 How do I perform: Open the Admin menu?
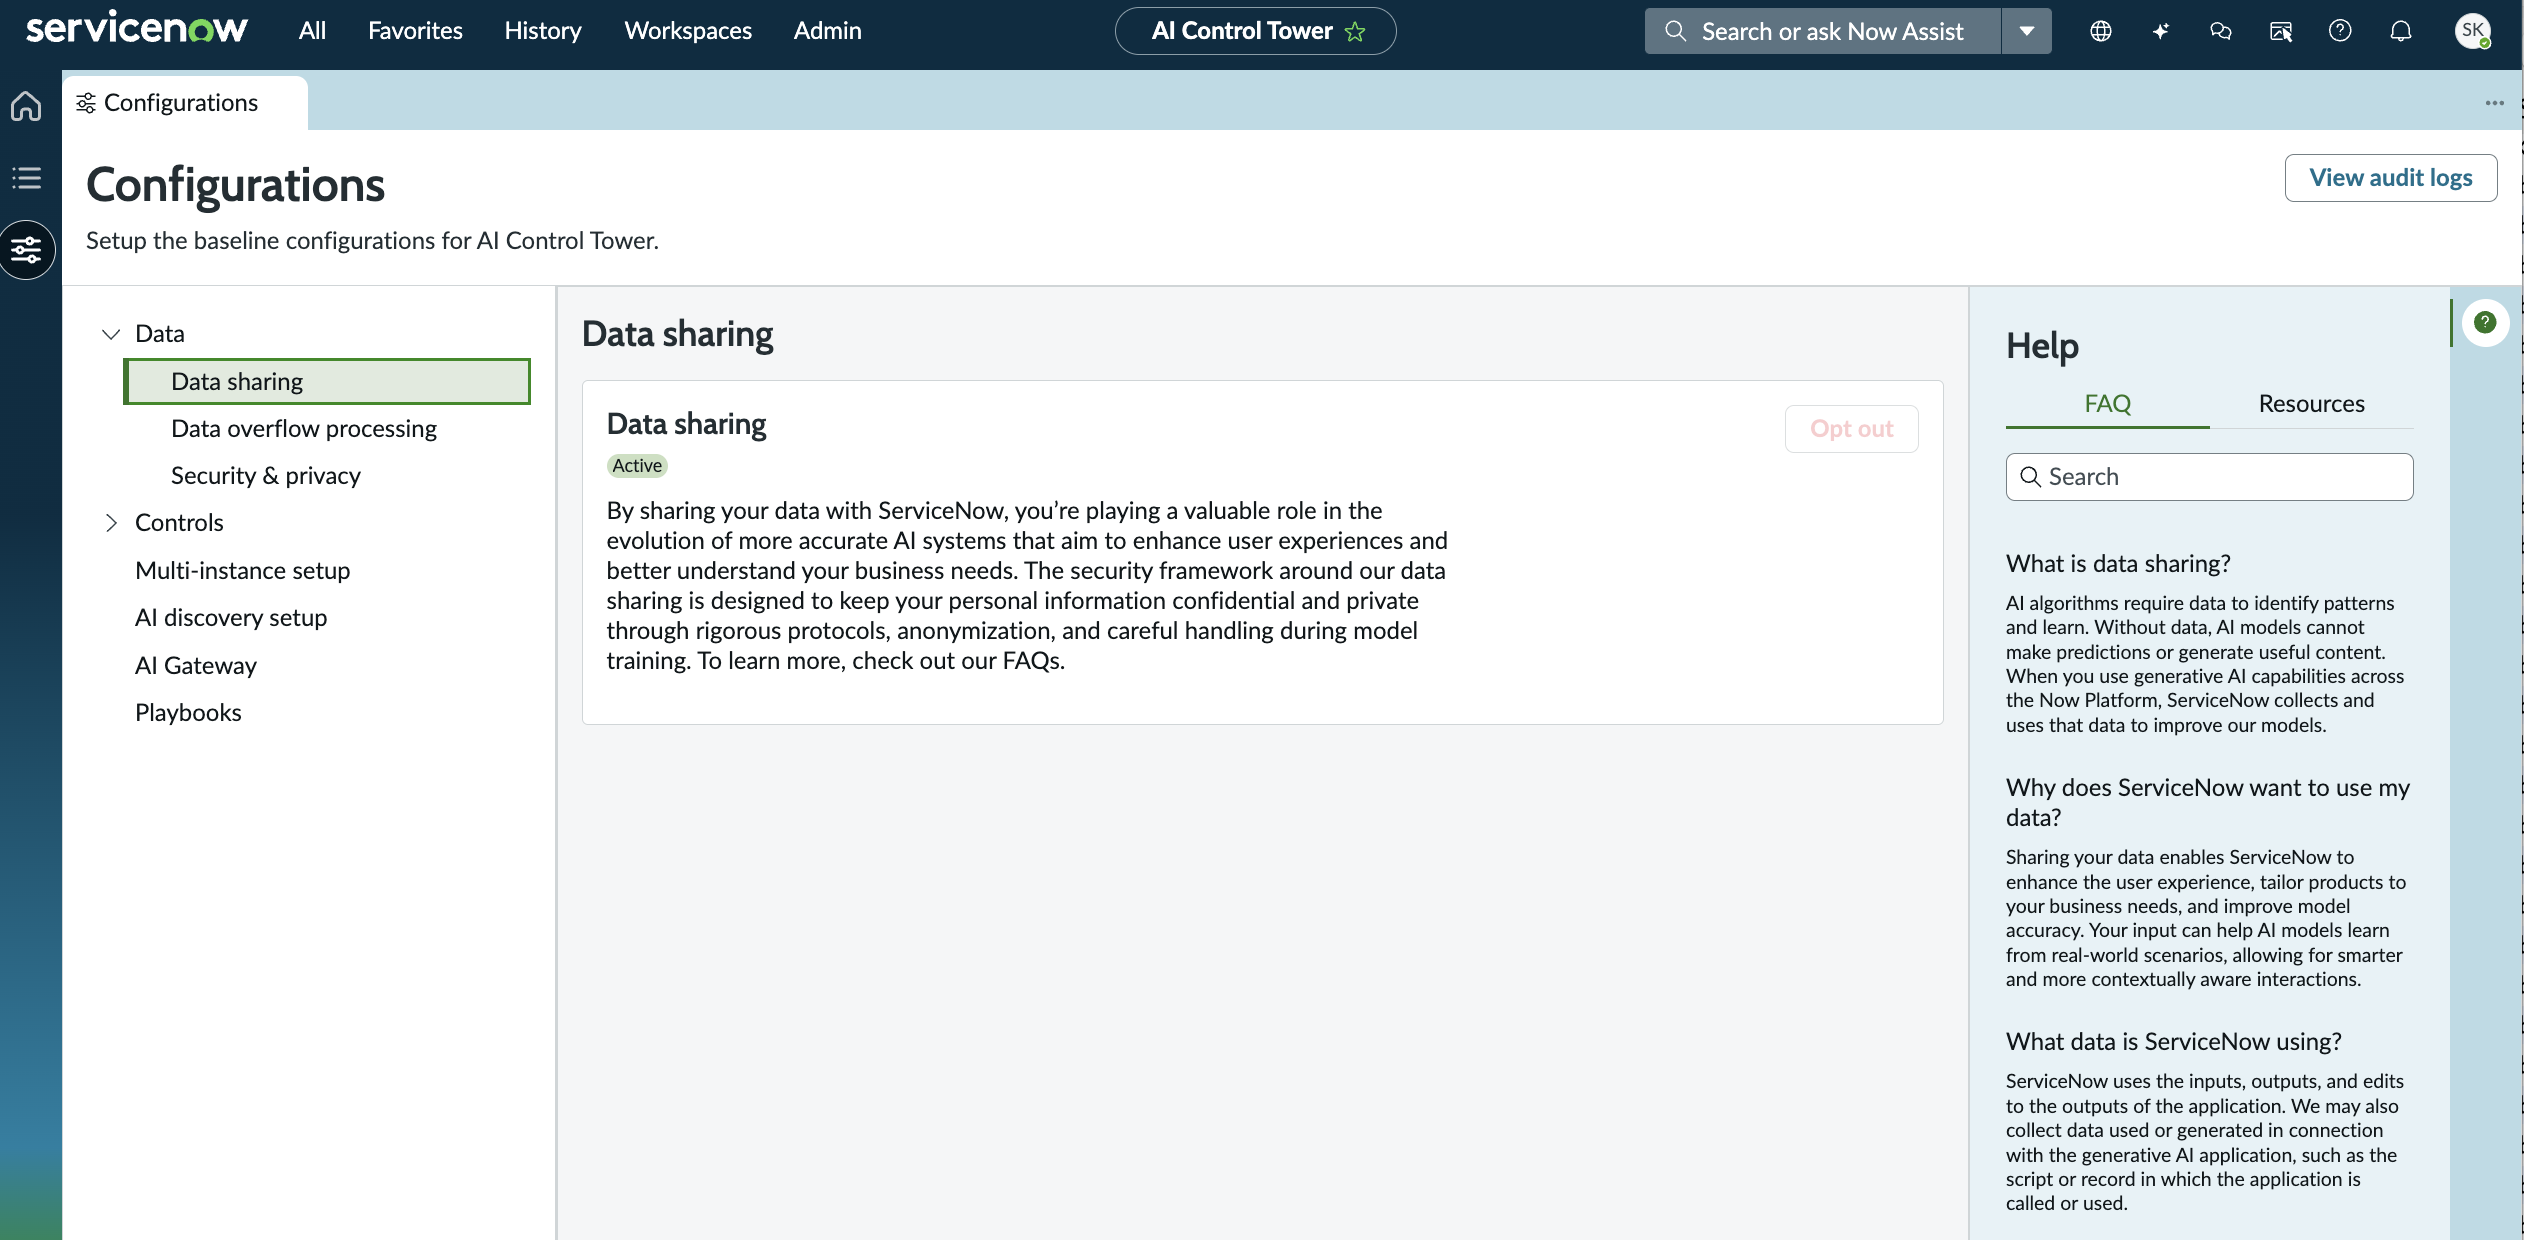pyautogui.click(x=827, y=31)
